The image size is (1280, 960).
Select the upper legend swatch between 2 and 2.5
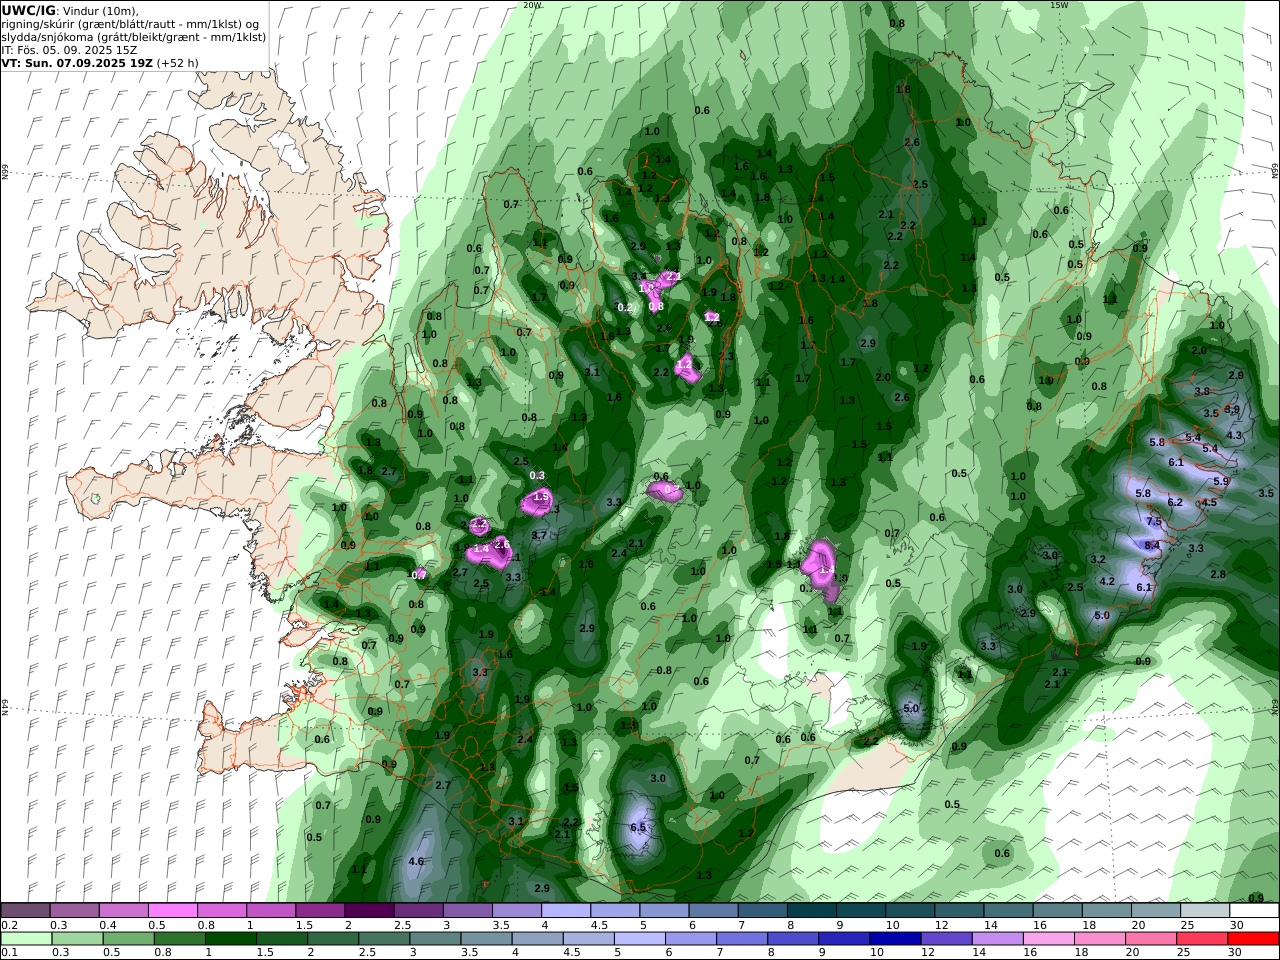369,911
